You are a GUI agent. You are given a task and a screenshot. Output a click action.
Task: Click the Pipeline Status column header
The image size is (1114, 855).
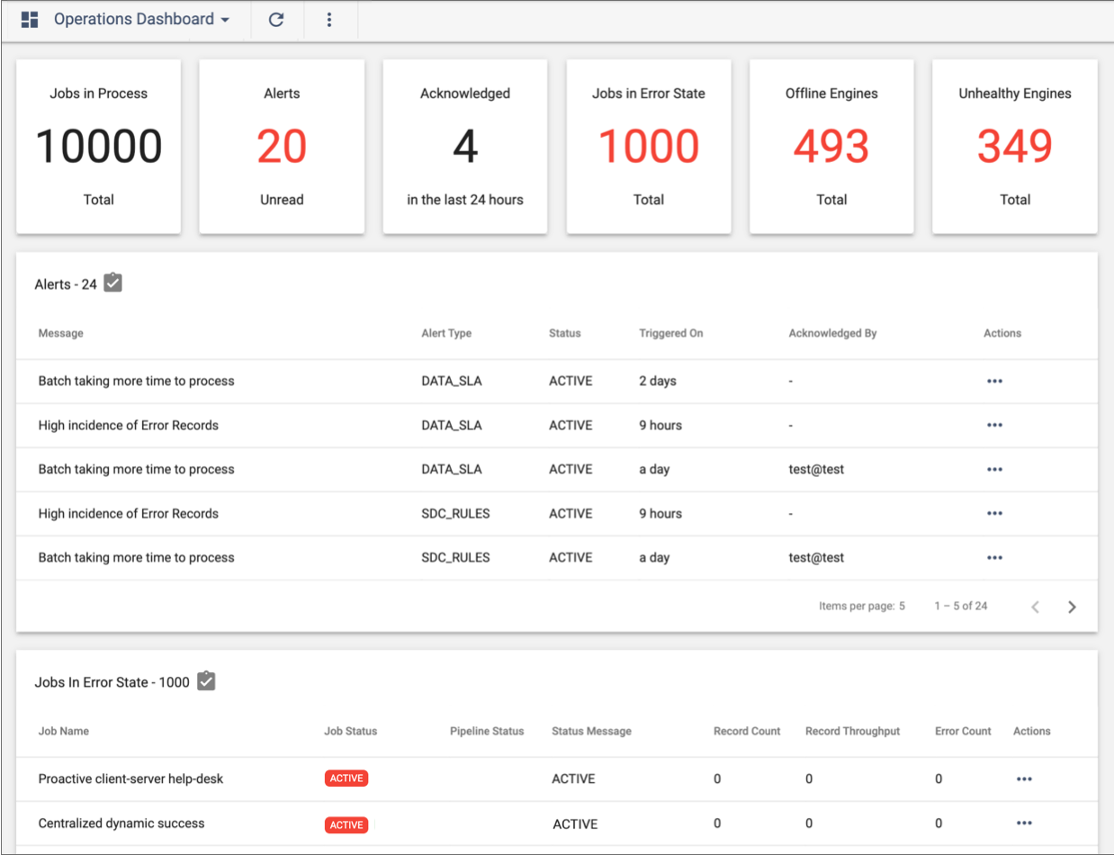point(487,731)
